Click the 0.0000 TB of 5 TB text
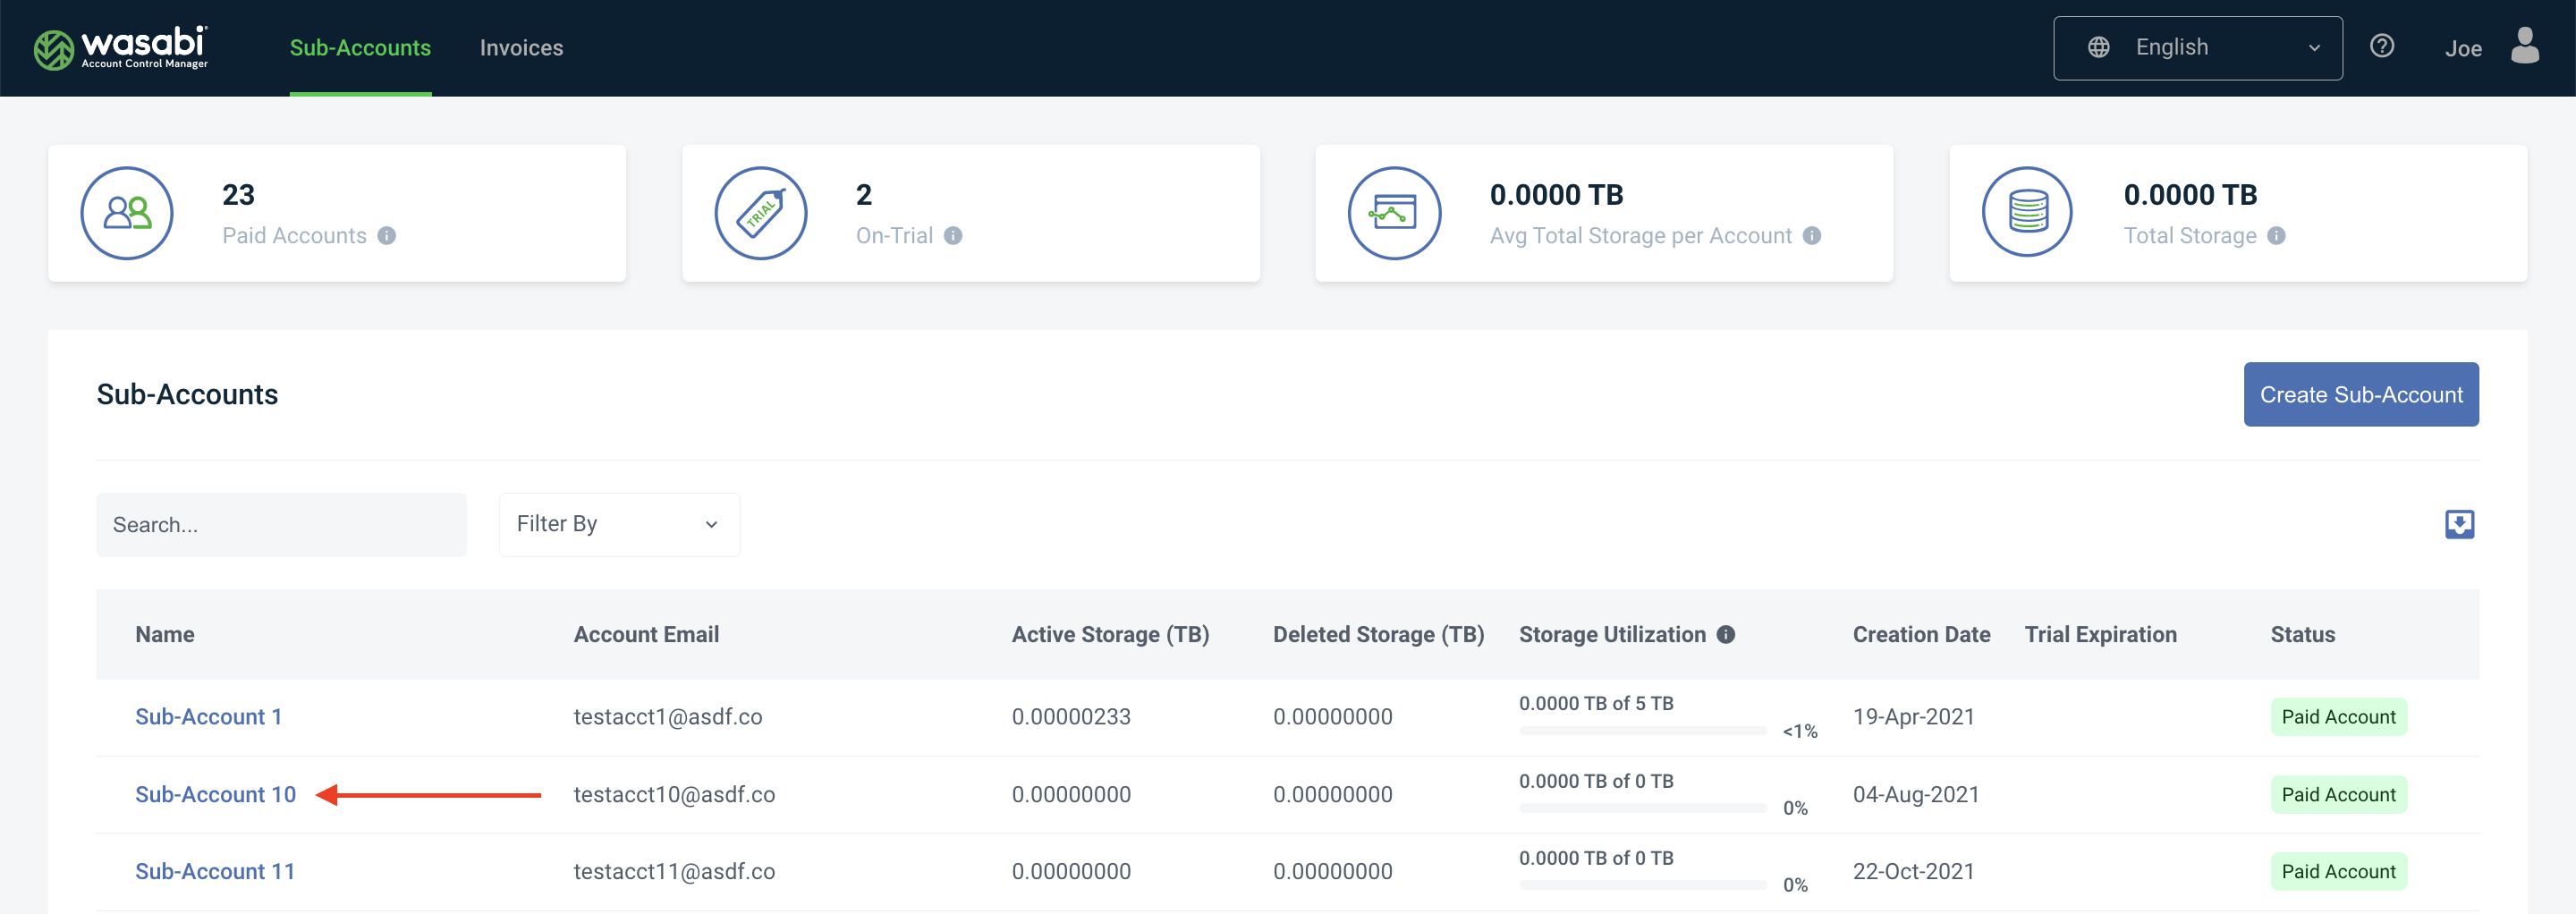Screen dimensions: 2576x914 (1596, 703)
